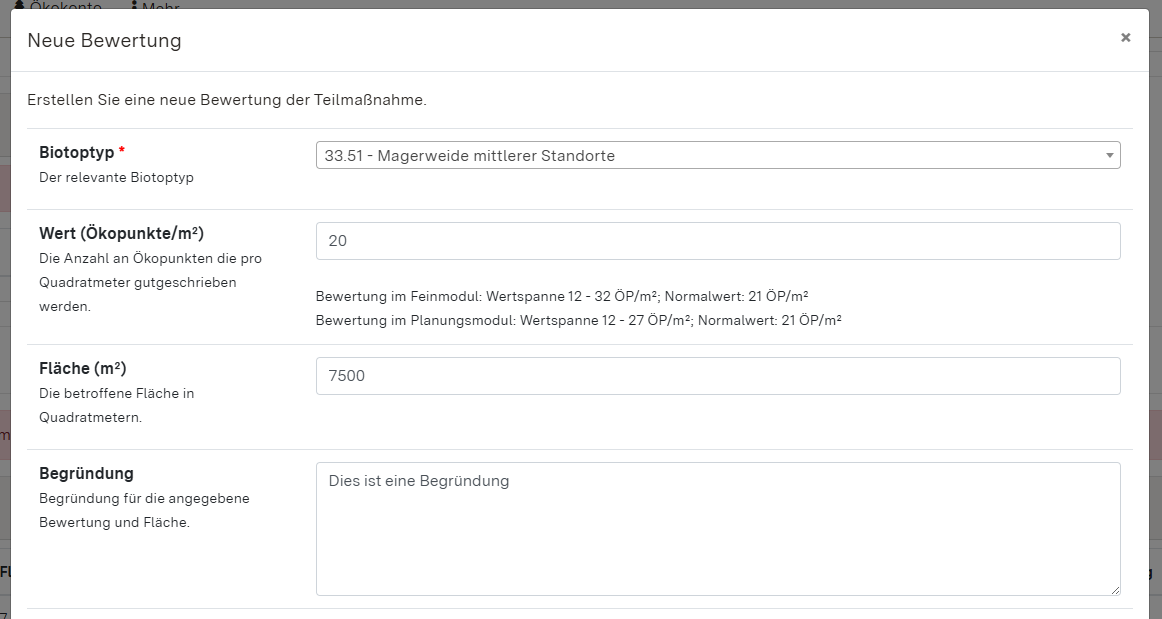Click the 'Neue Bewertung' dialog title
This screenshot has width=1162, height=619.
(104, 41)
